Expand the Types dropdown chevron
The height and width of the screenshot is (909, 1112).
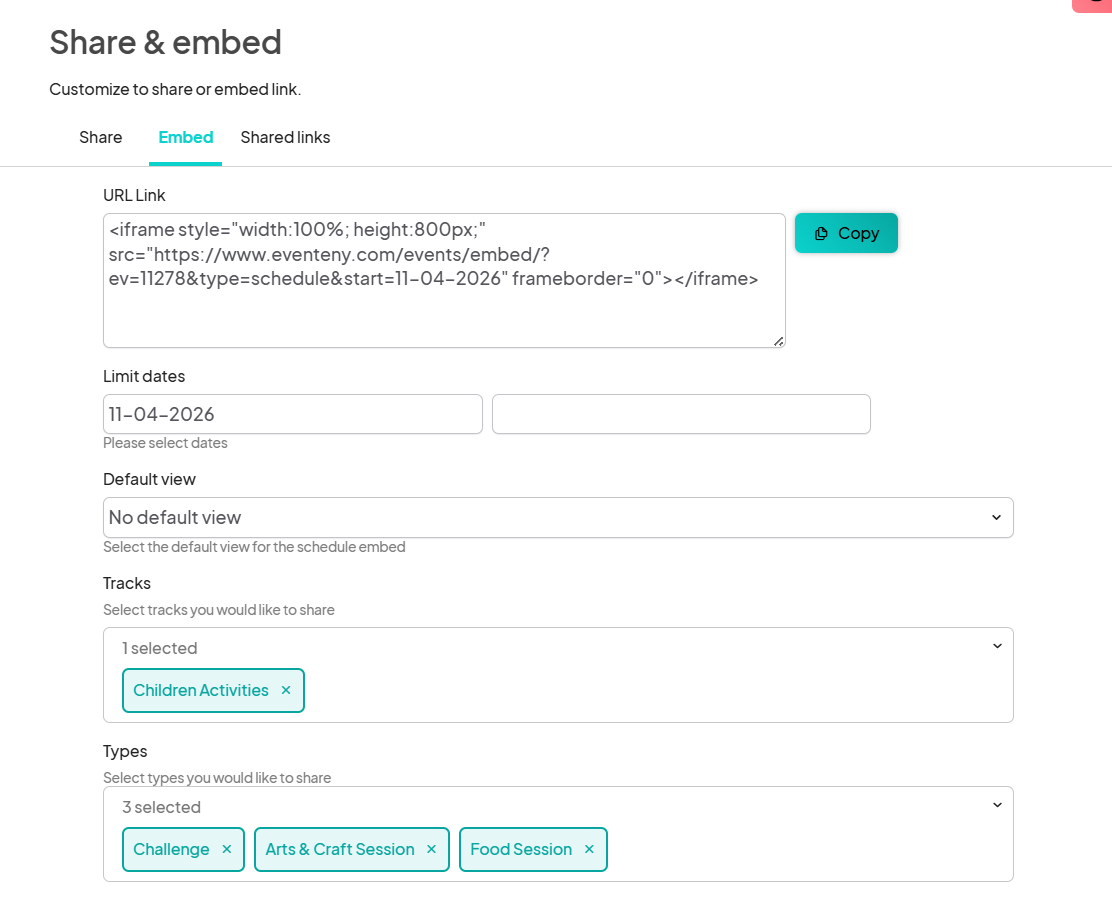(x=997, y=805)
